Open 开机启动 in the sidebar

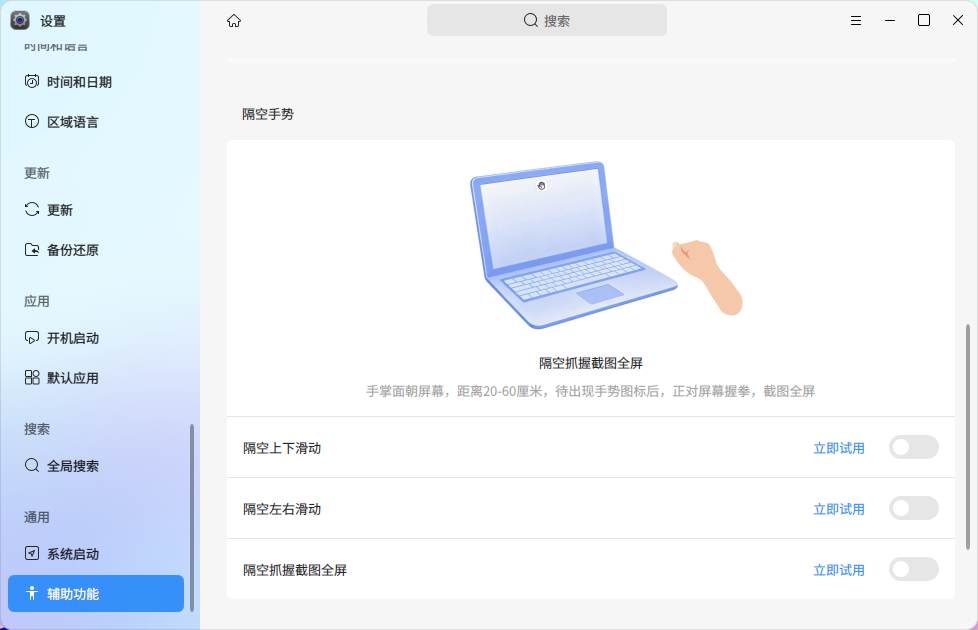pyautogui.click(x=96, y=338)
